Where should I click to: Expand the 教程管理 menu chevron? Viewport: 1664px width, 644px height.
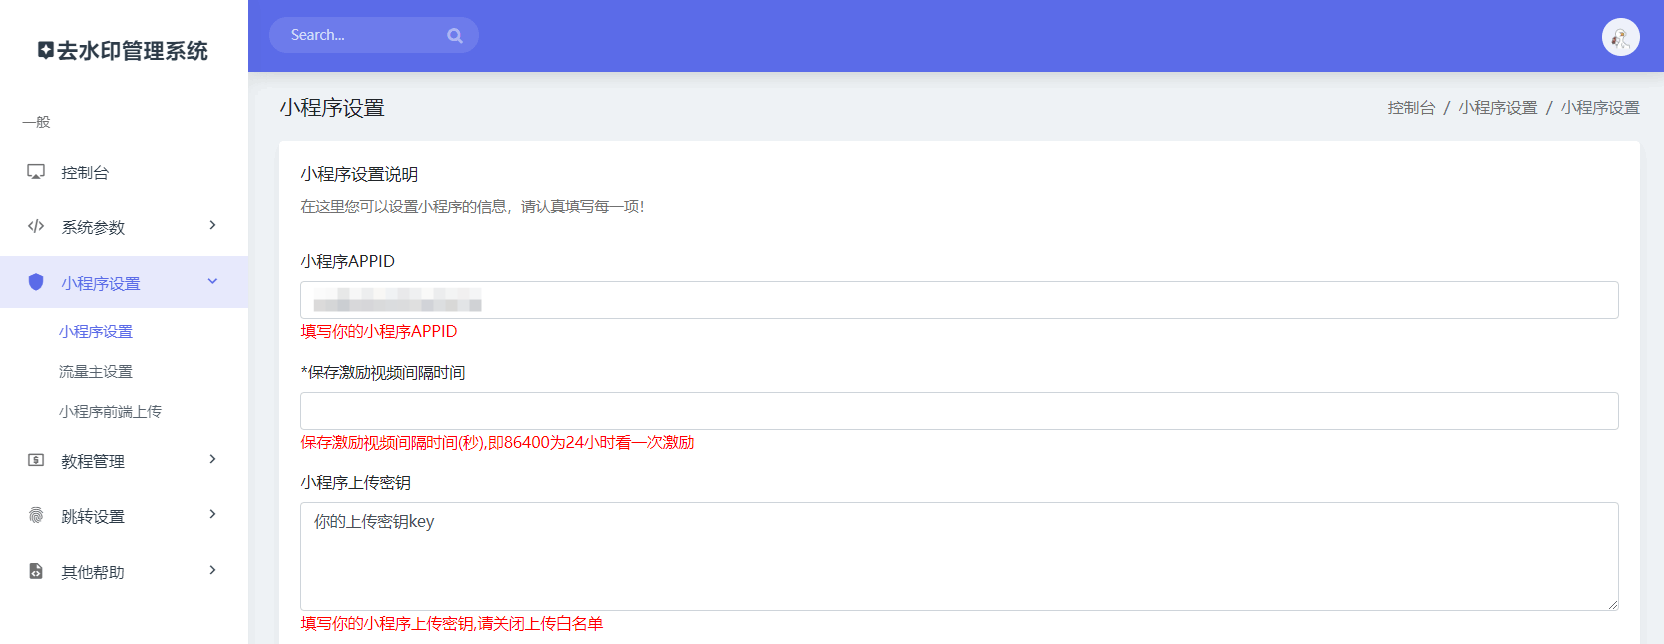[x=212, y=459]
